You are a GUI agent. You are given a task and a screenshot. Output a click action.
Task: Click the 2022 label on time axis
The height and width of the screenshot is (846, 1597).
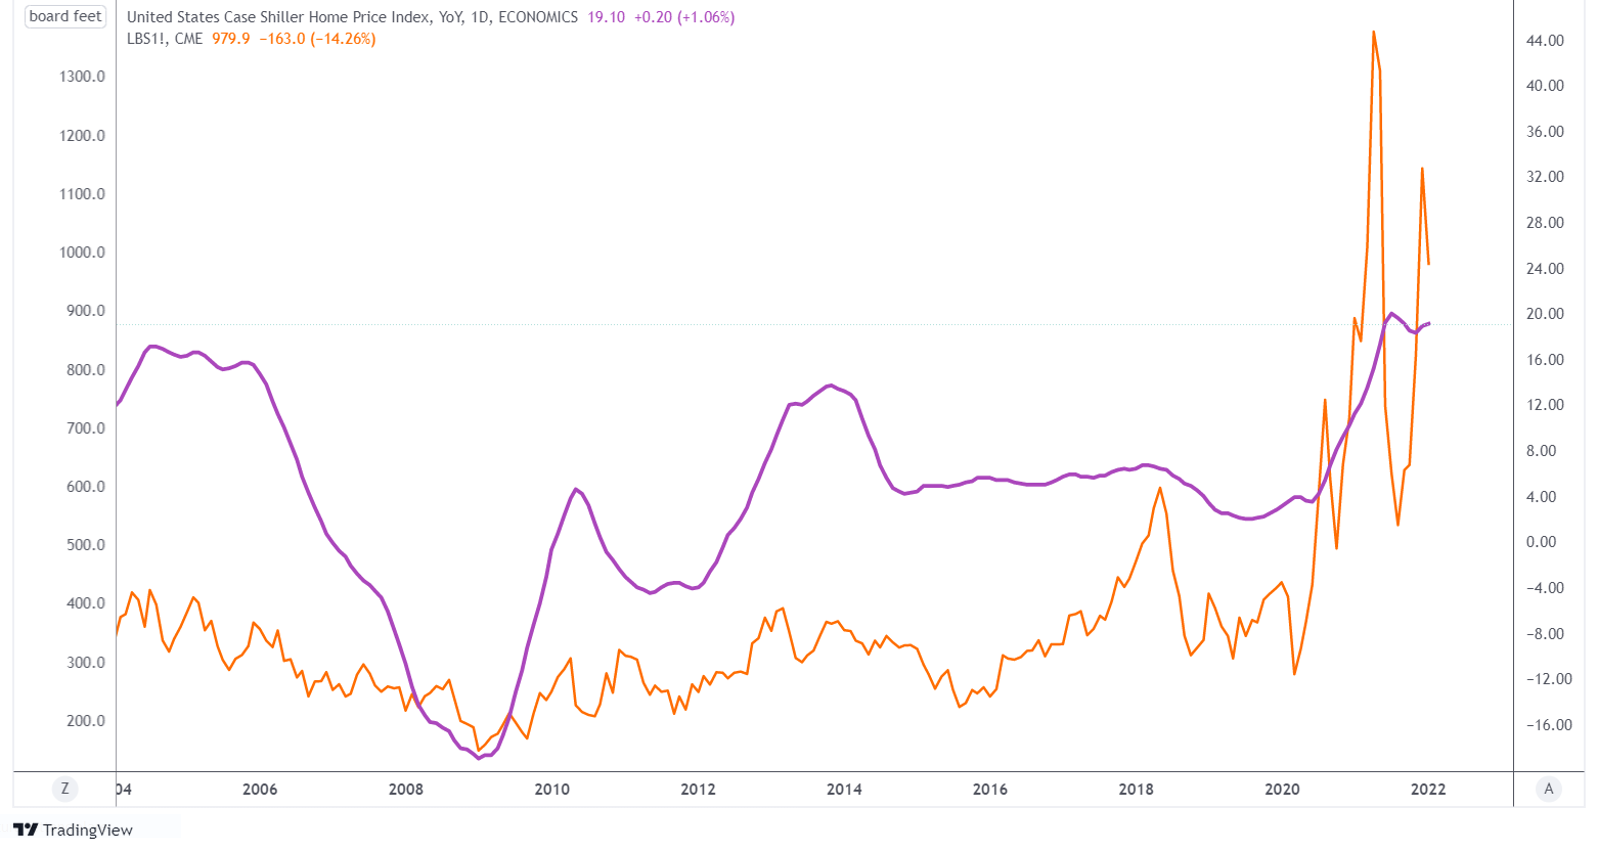1428,789
